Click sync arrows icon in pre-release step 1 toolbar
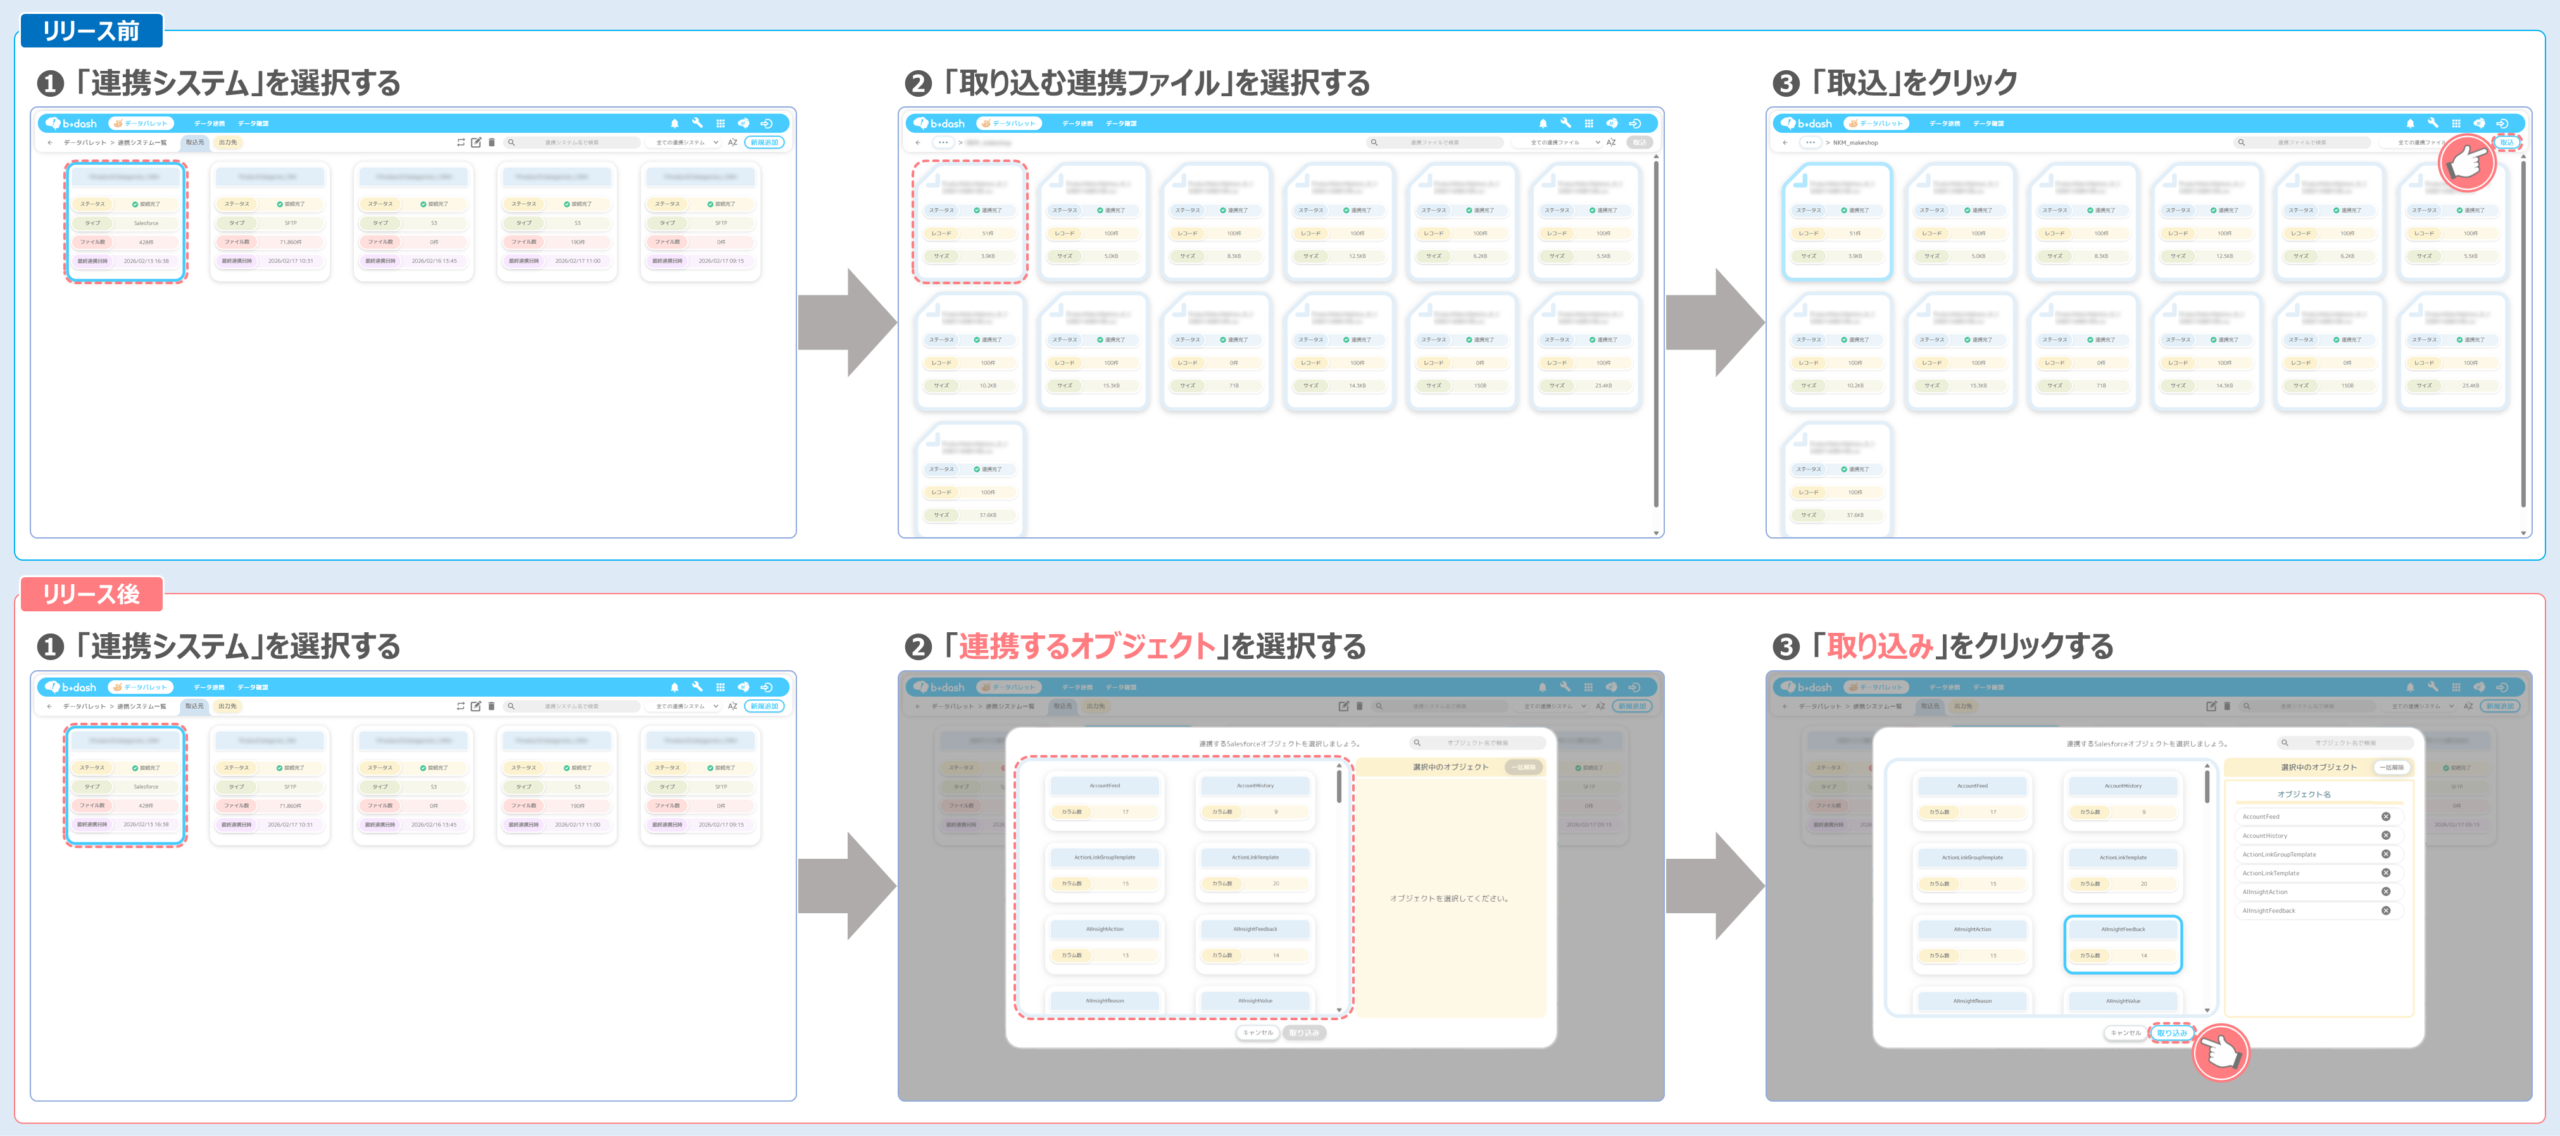Viewport: 2560px width, 1136px height. (x=461, y=142)
